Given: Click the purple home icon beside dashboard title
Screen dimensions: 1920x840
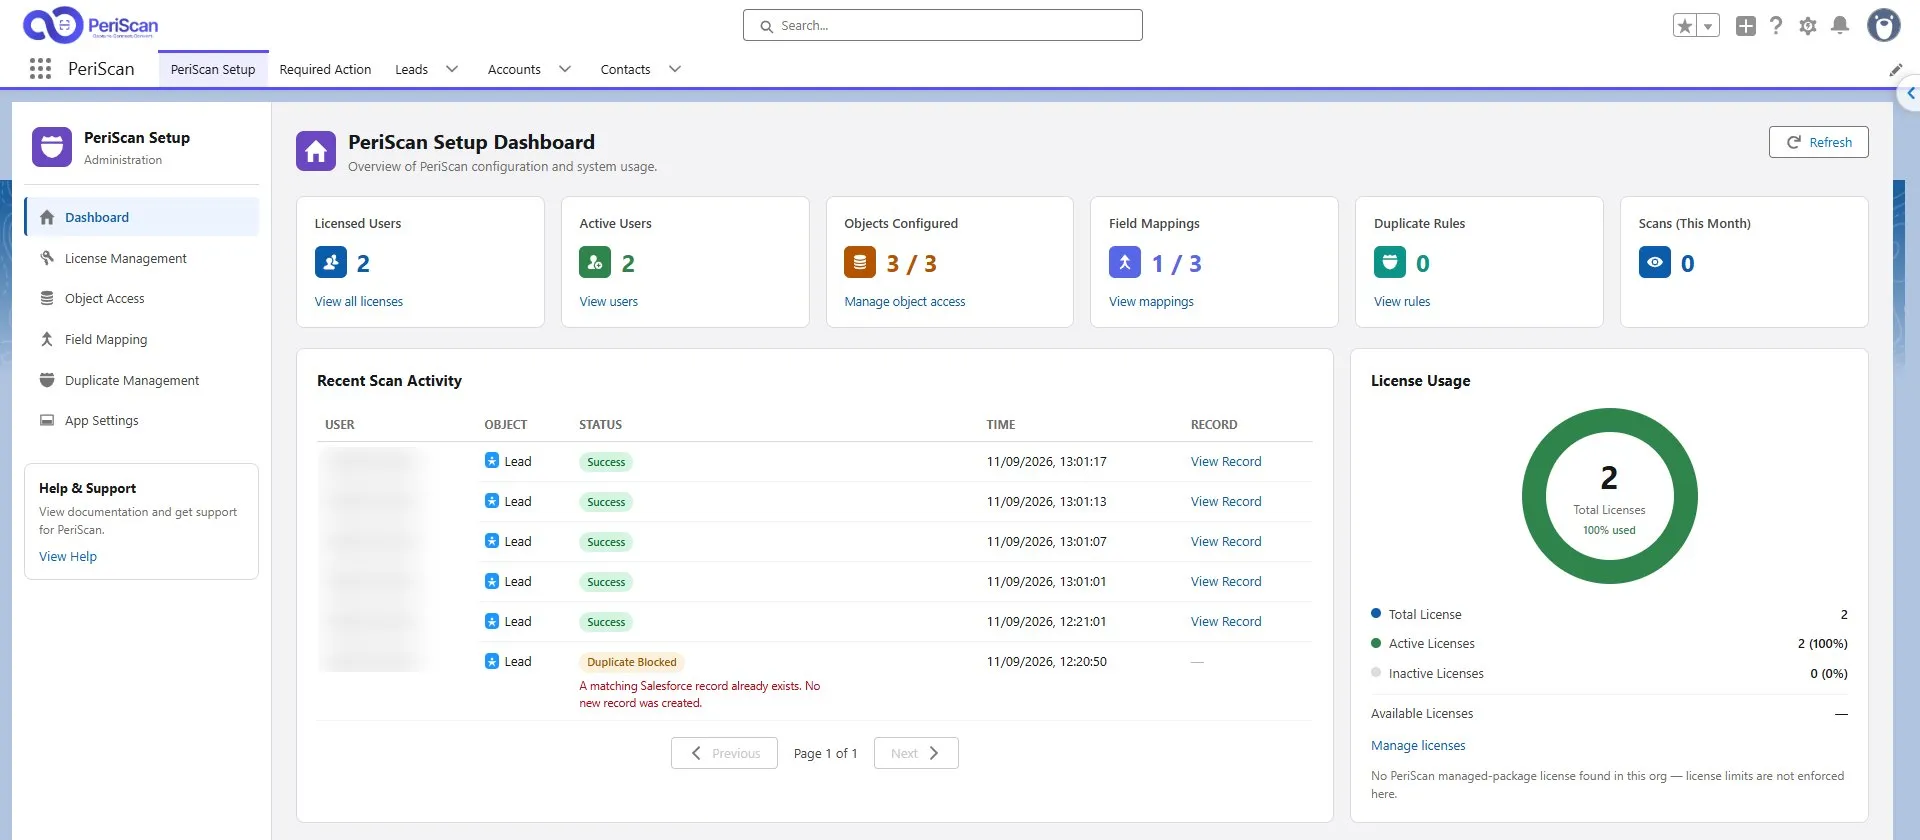Looking at the screenshot, I should click(x=316, y=151).
